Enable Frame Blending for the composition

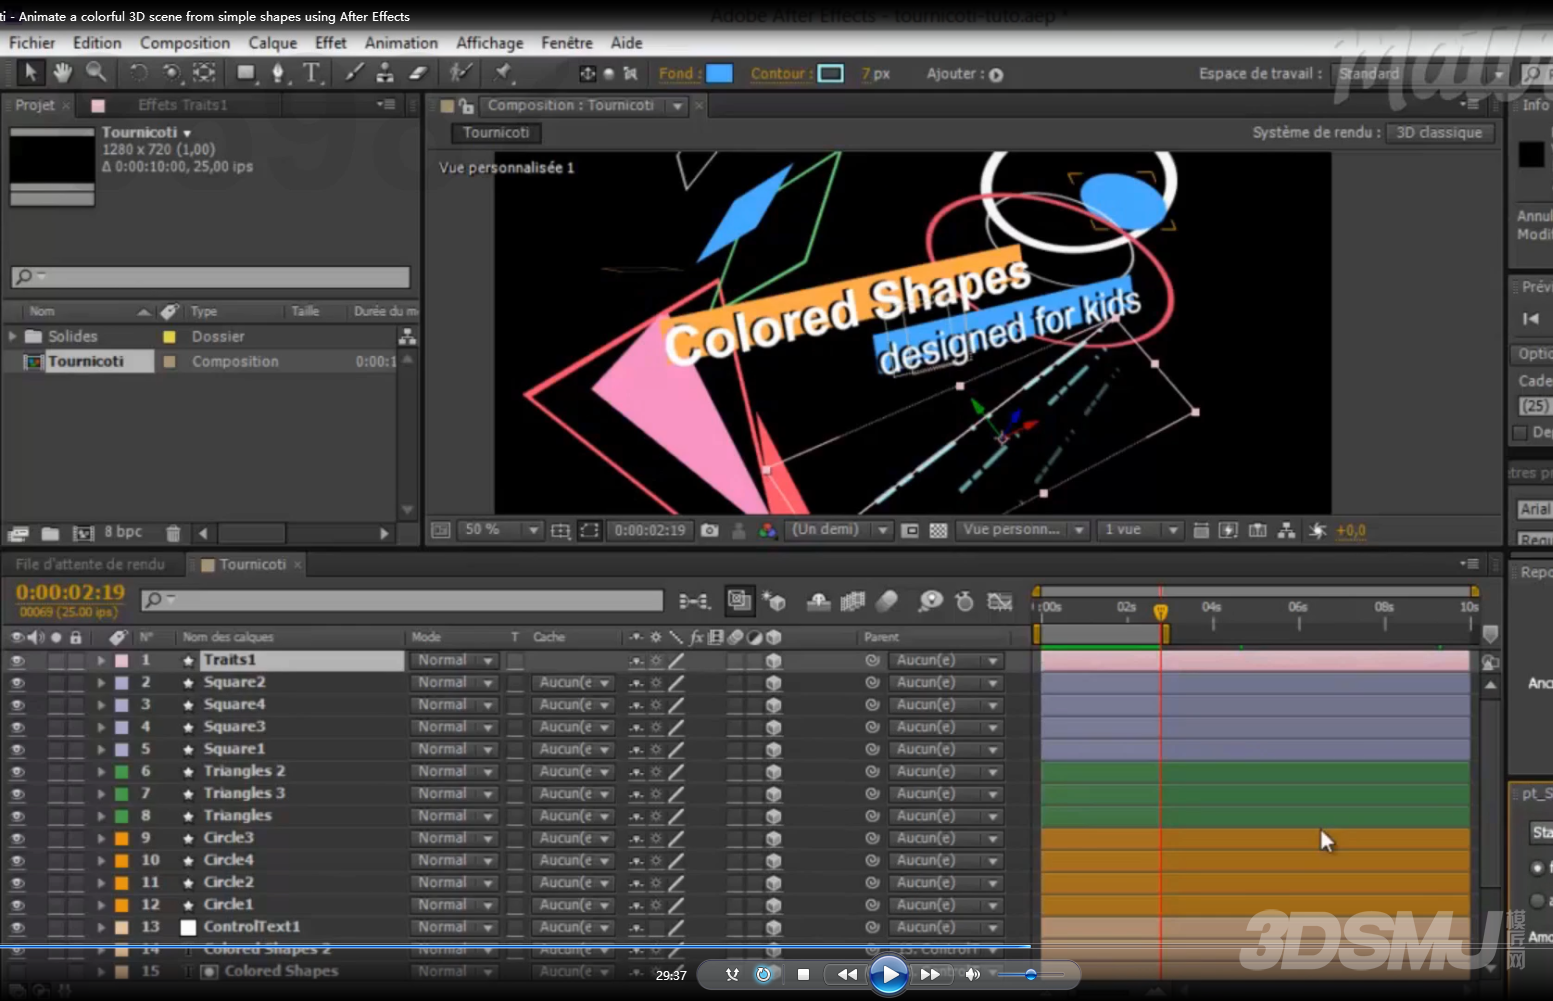852,601
